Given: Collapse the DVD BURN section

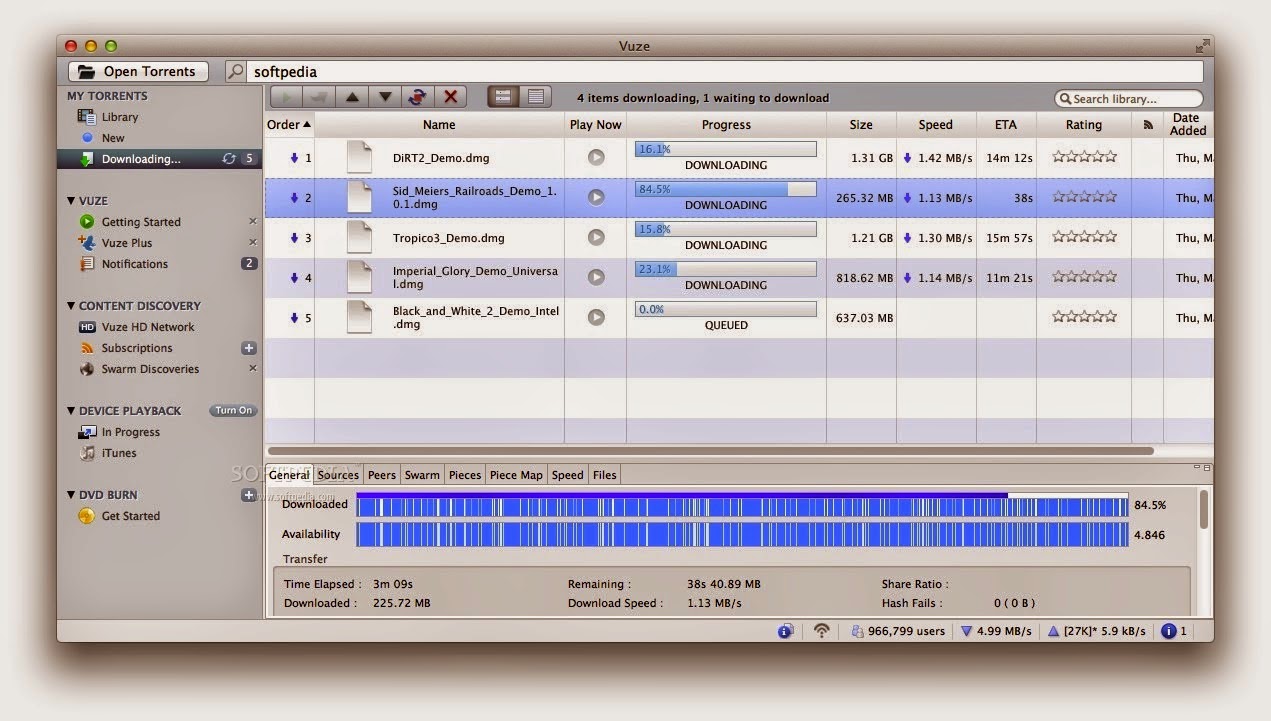Looking at the screenshot, I should [x=71, y=495].
